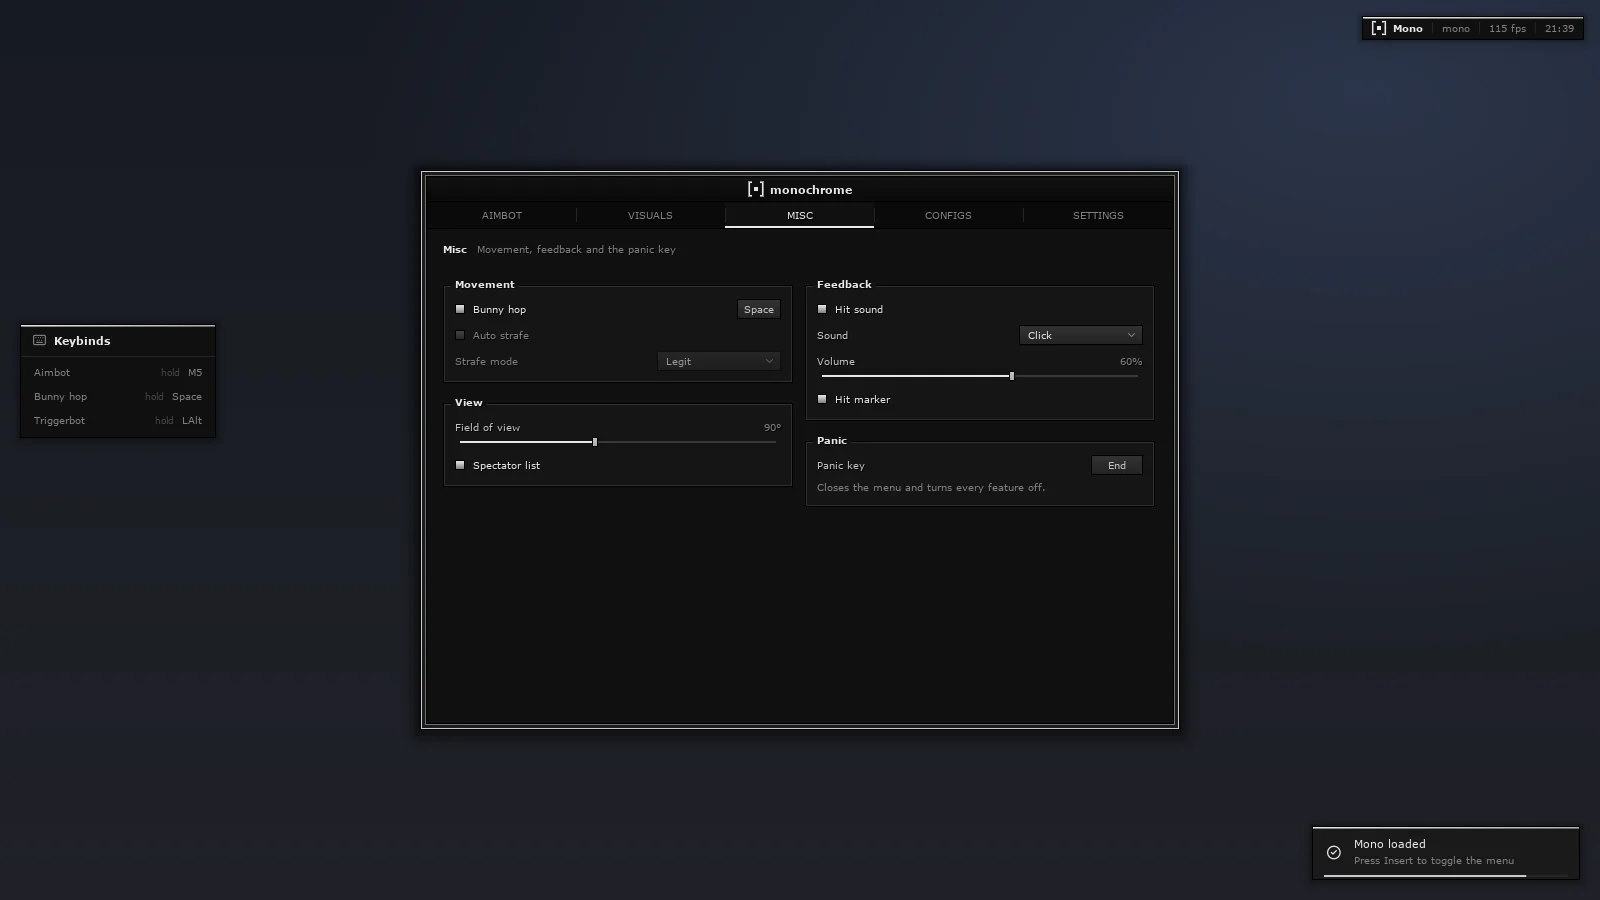Image resolution: width=1600 pixels, height=900 pixels.
Task: Open the SETTINGS tab
Action: (x=1098, y=215)
